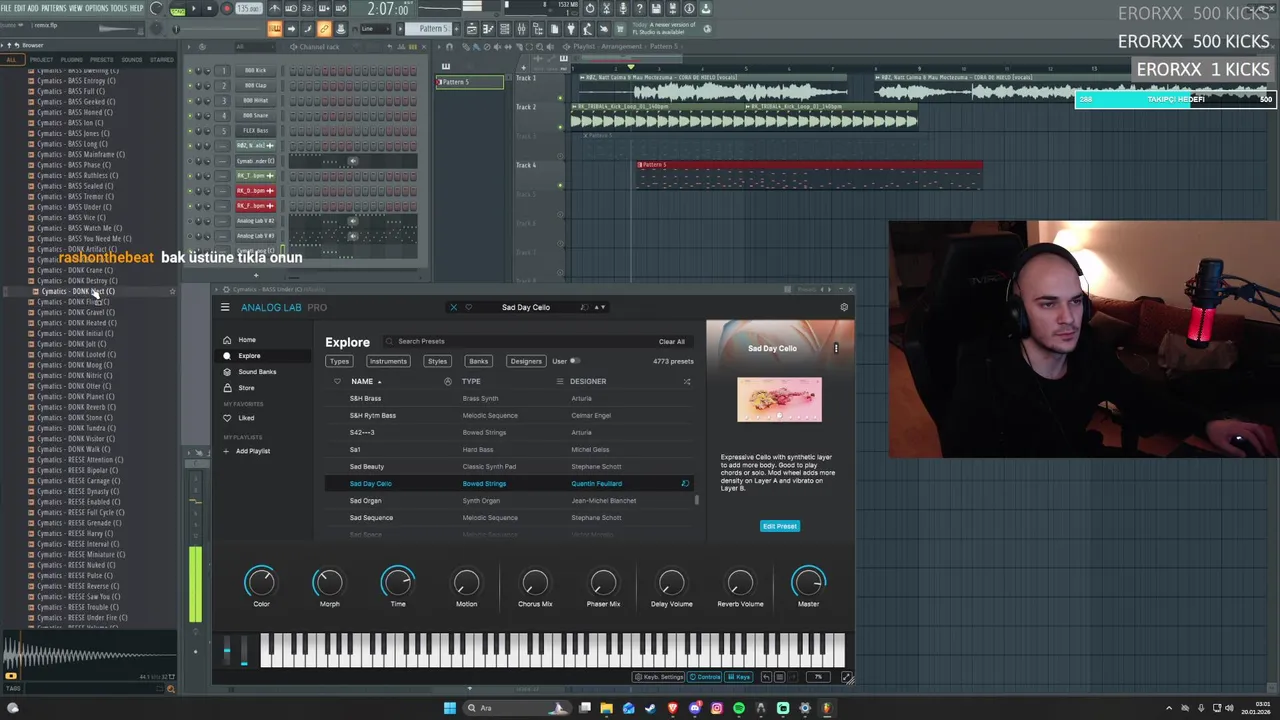Select the Analog Lab V #2 channel
Image resolution: width=1280 pixels, height=720 pixels.
coord(256,220)
